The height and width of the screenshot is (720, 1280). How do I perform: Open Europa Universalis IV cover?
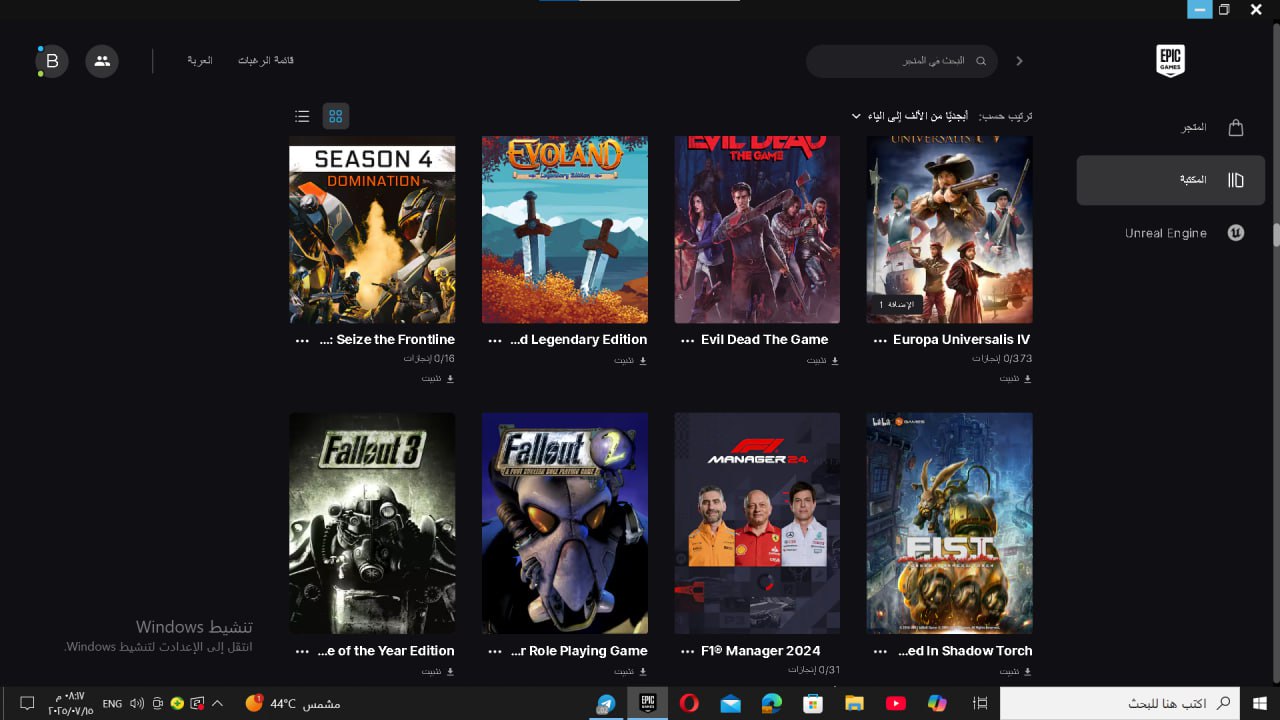click(x=949, y=230)
